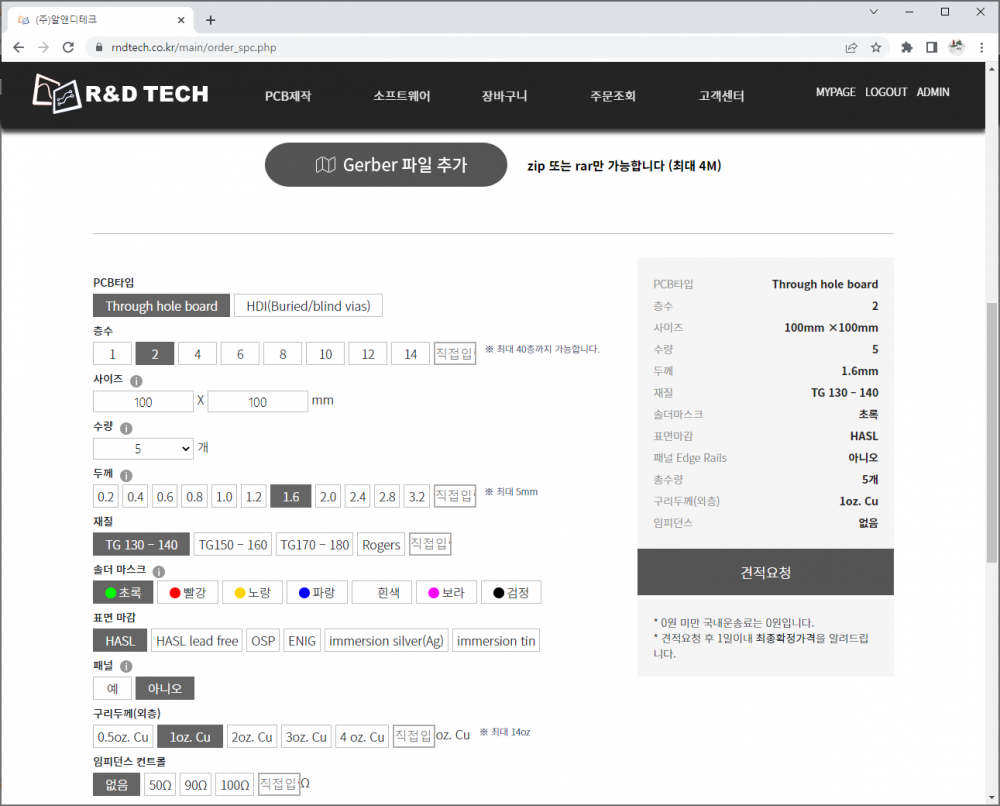The image size is (1000, 806).
Task: Select HDI(Buried/blind vias) PCB type
Action: [308, 306]
